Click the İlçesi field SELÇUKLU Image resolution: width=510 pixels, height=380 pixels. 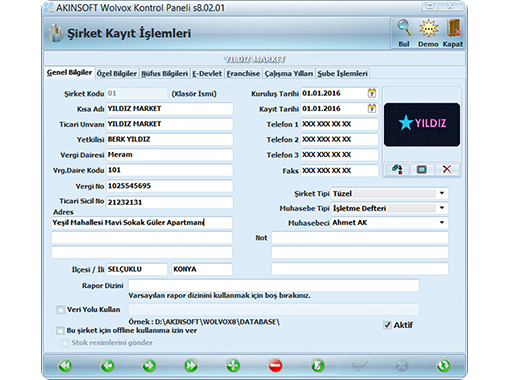(x=137, y=269)
